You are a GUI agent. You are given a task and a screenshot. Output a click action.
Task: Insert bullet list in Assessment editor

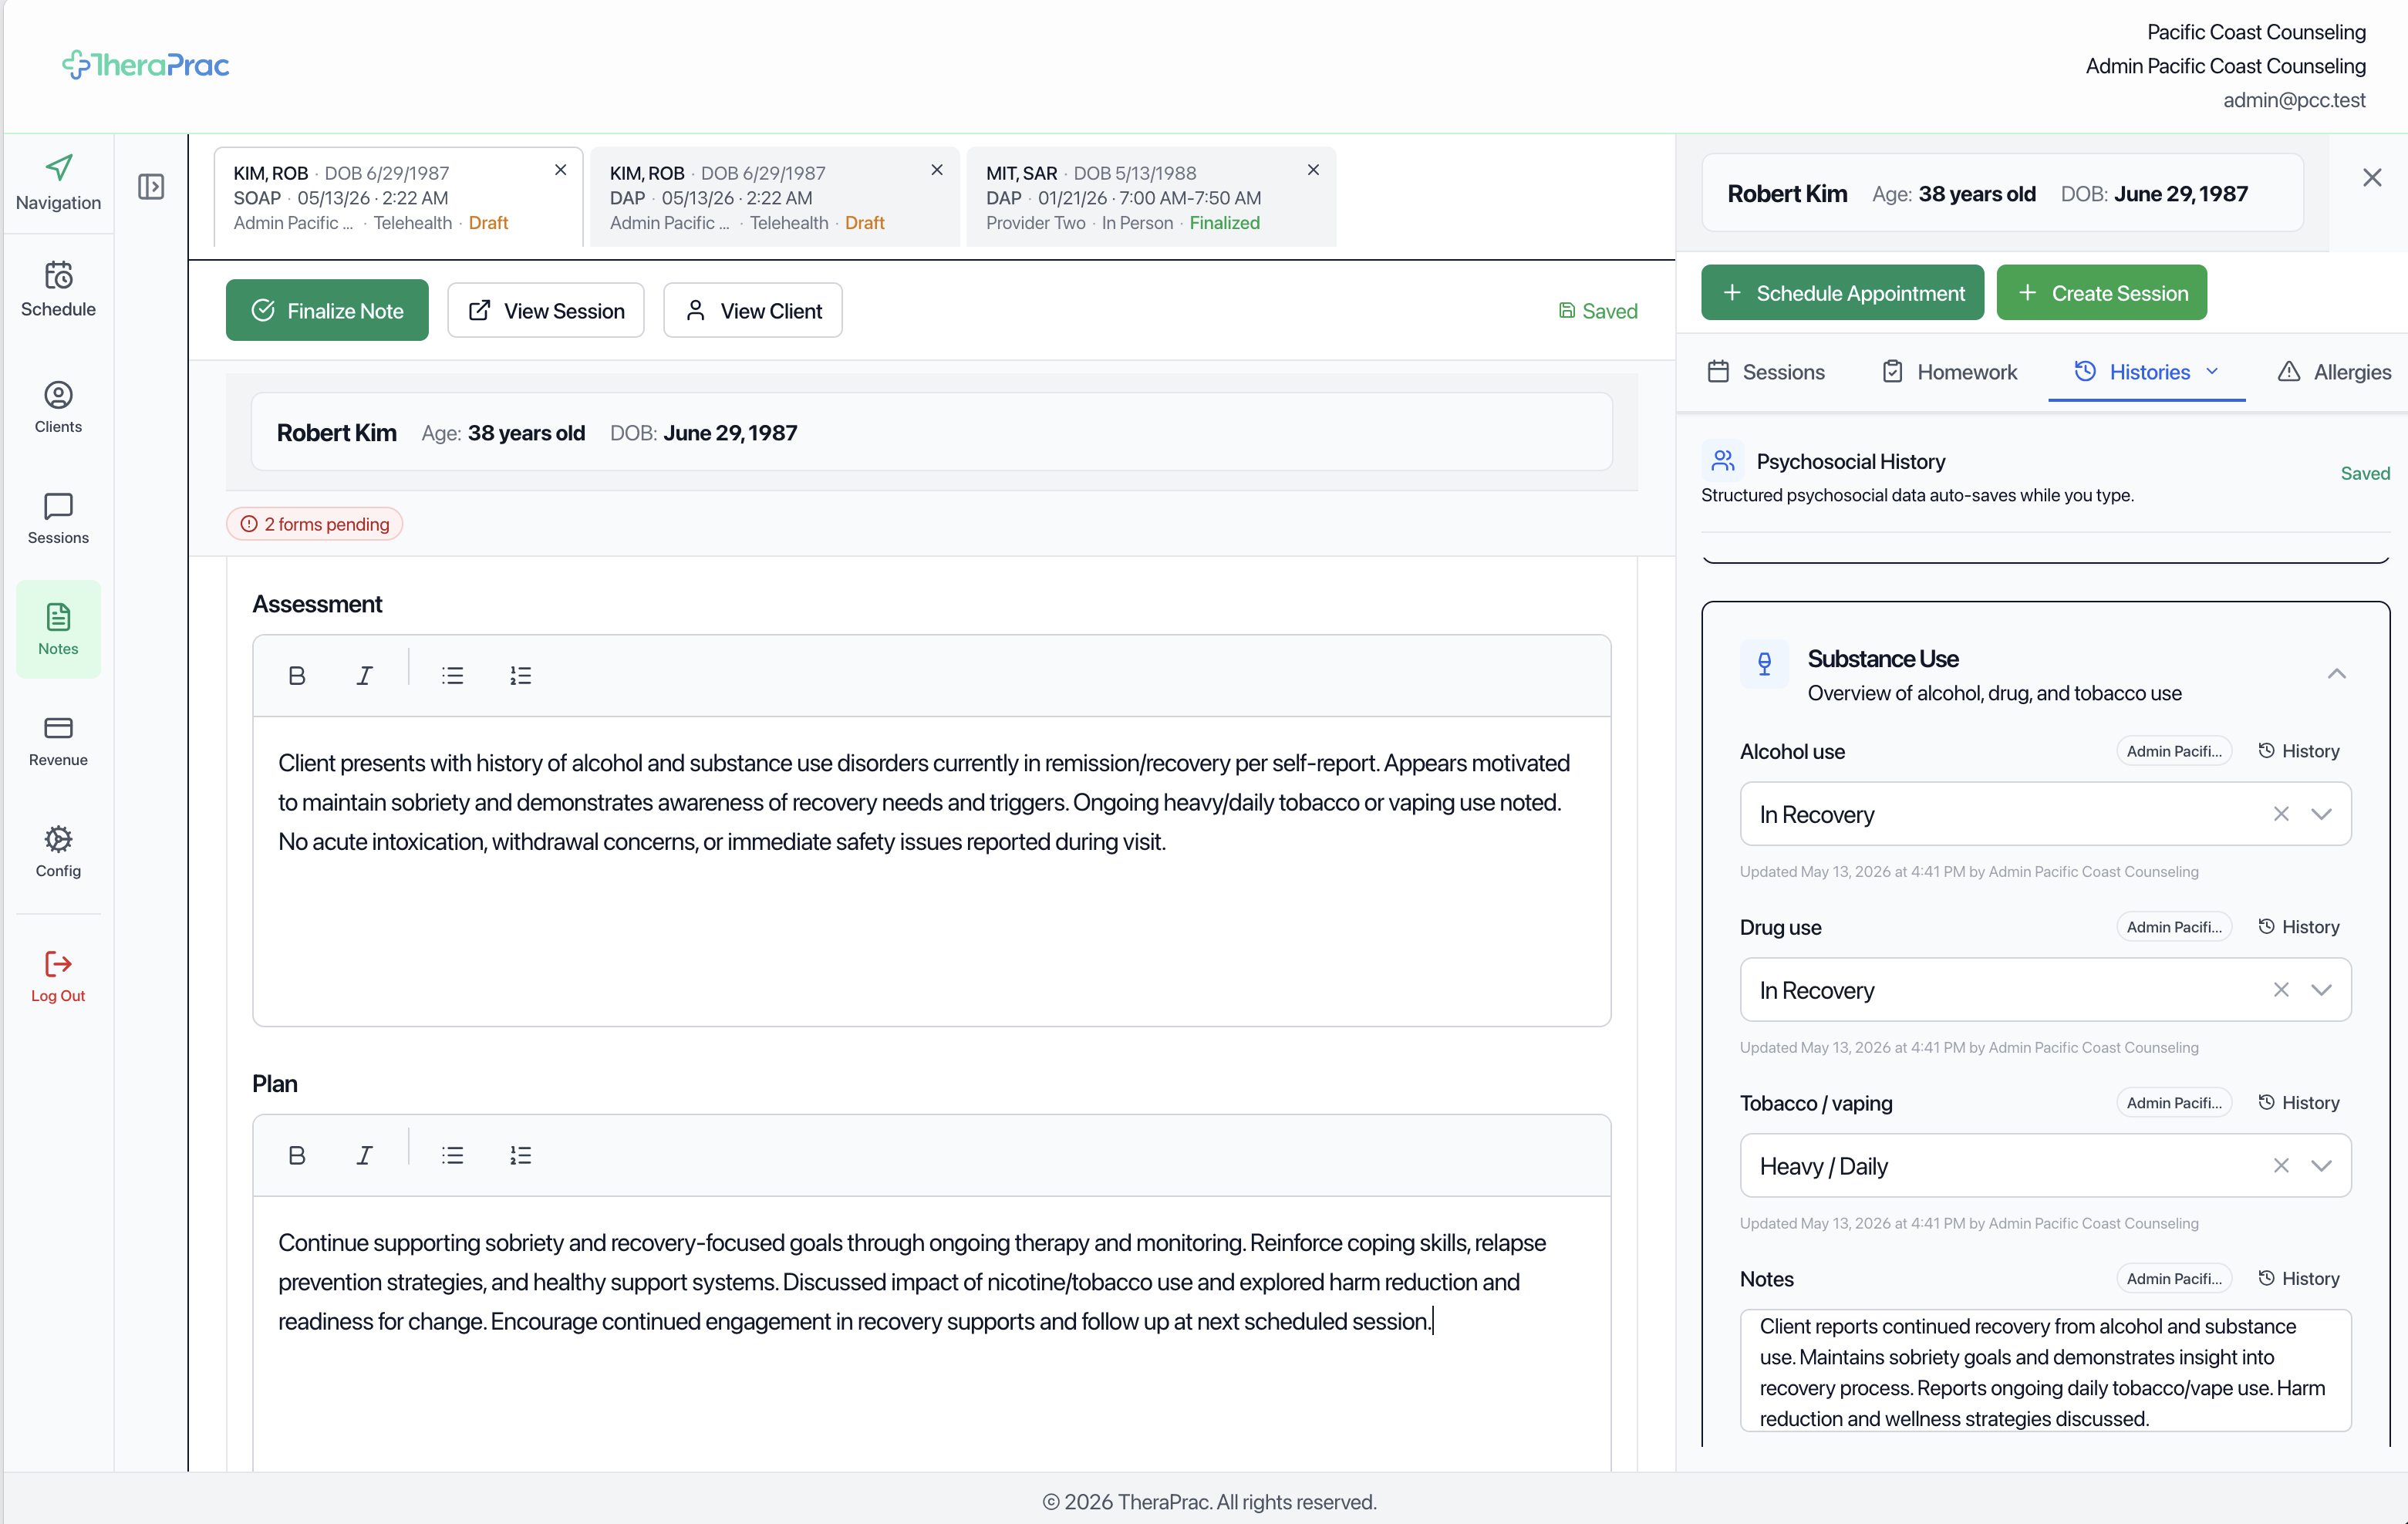[453, 676]
